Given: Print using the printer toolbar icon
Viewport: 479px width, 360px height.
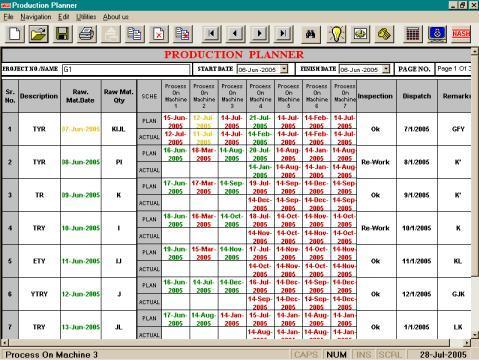Looking at the screenshot, I should click(x=87, y=34).
